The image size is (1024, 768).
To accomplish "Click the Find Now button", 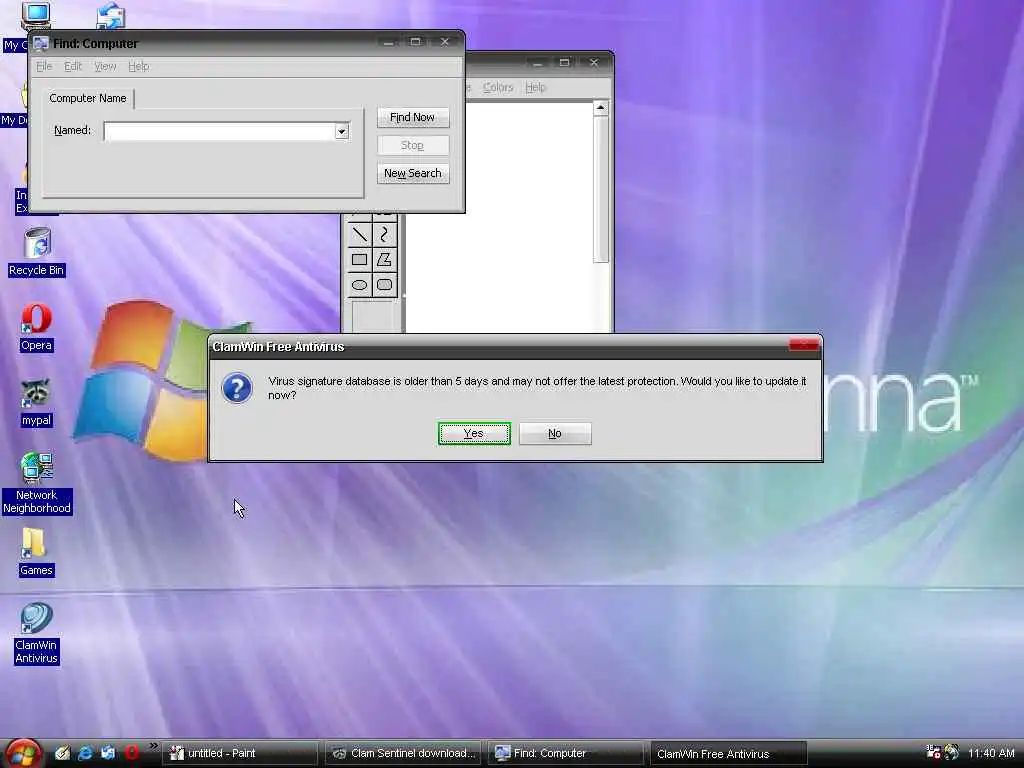I will tap(413, 118).
